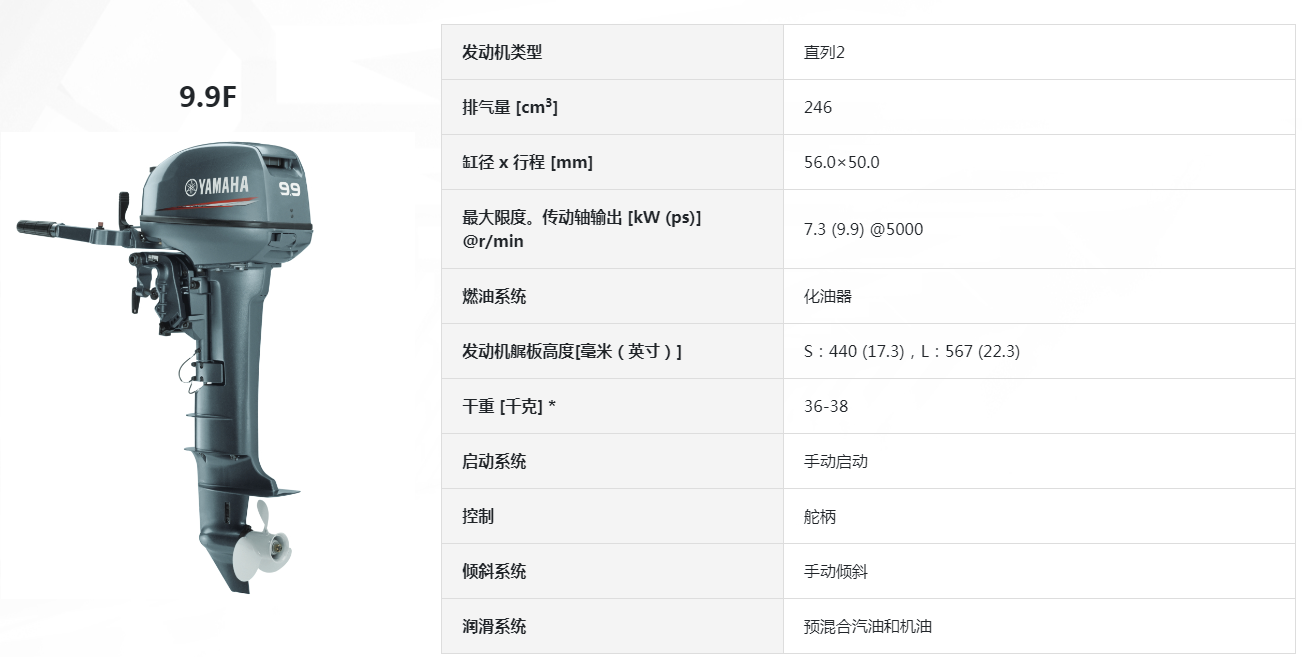The width and height of the screenshot is (1302, 657).
Task: Click the 舵柄 control value cell
Action: tap(1040, 516)
